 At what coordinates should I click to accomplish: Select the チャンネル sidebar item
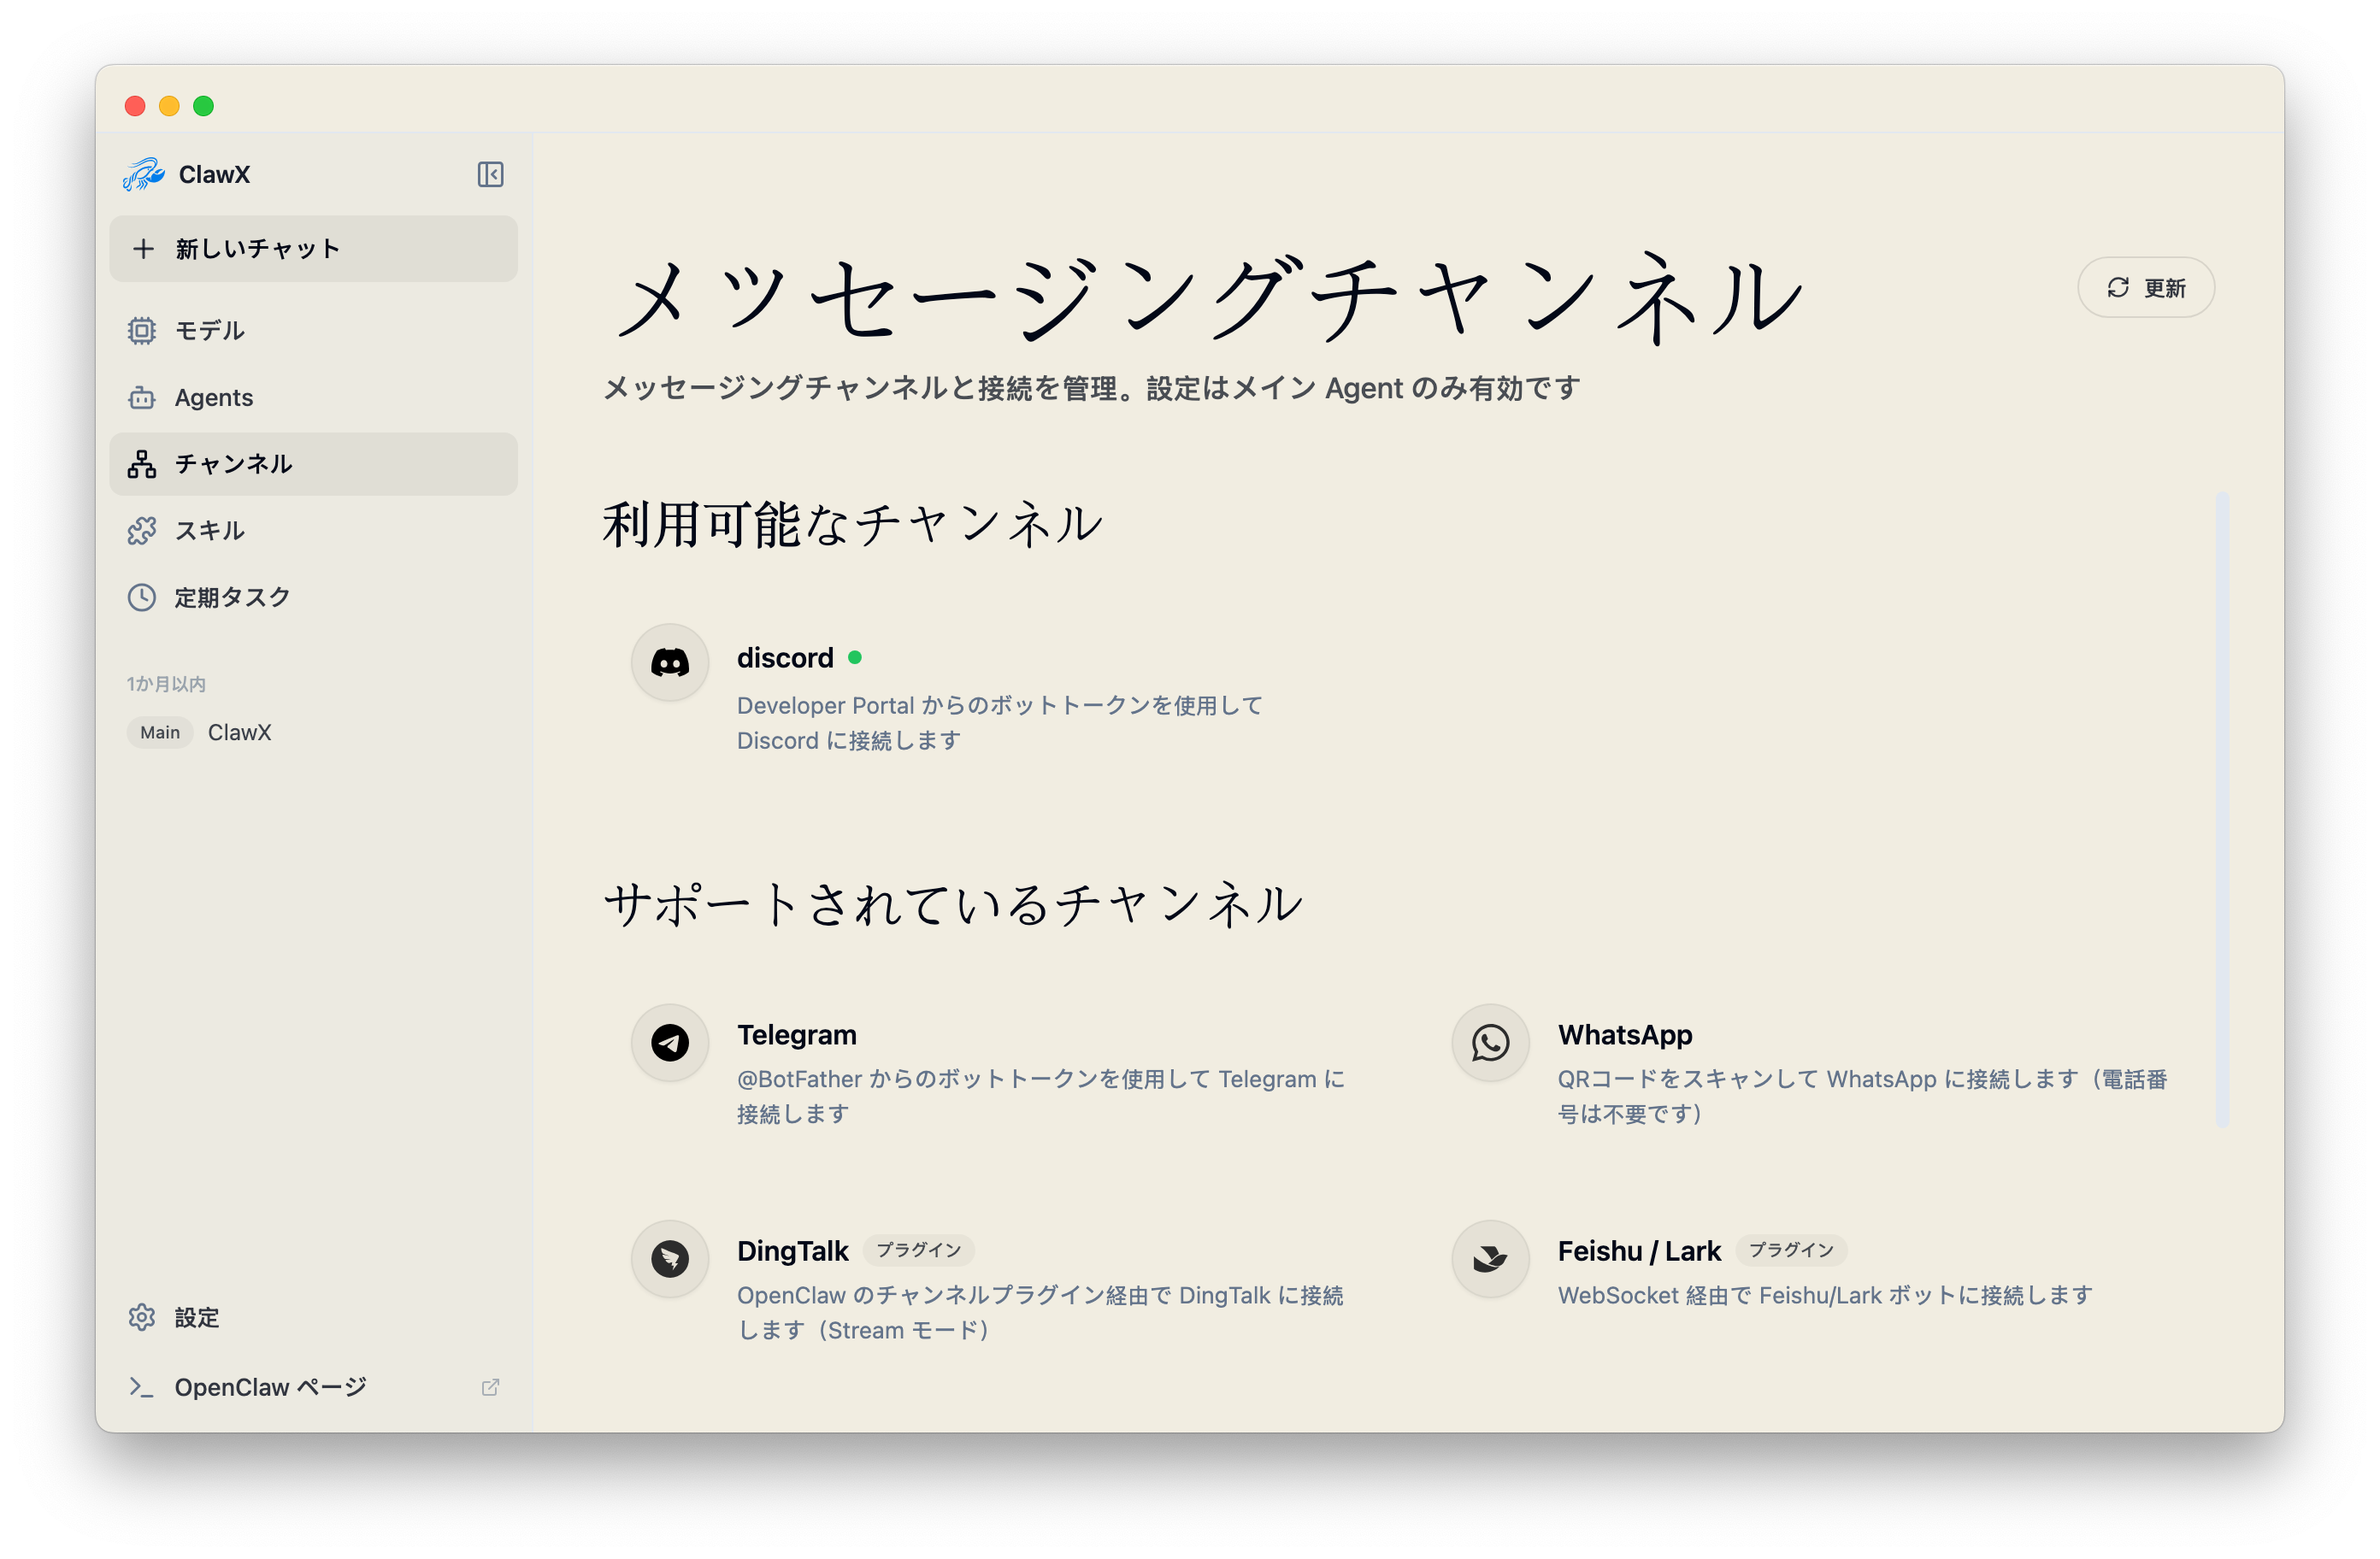234,464
